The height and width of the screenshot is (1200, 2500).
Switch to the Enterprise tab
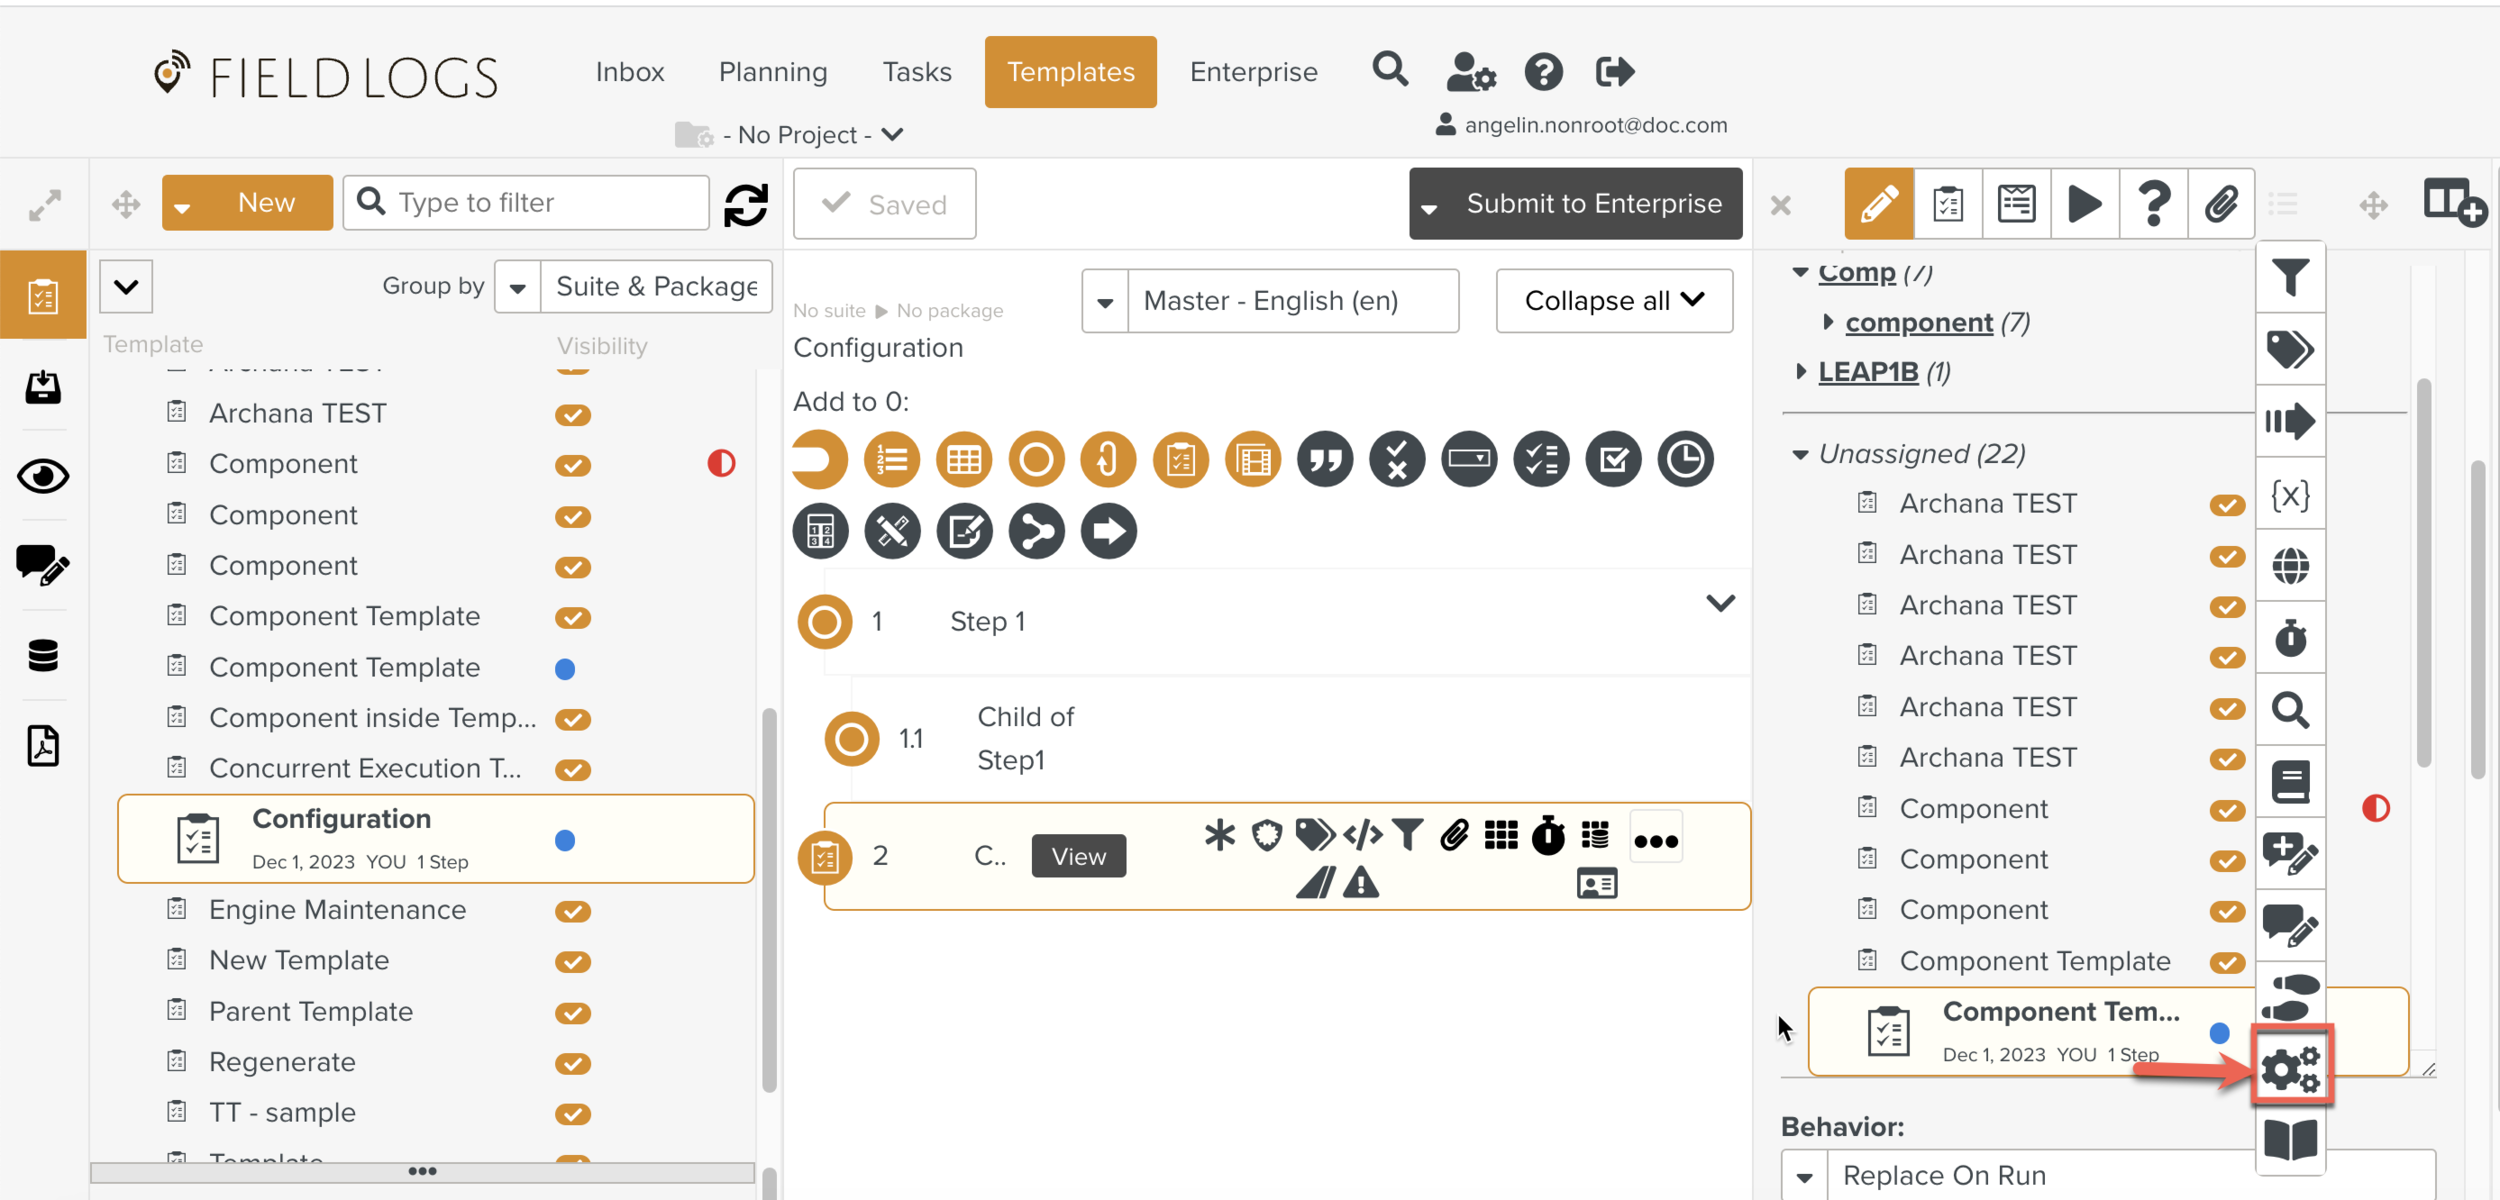pos(1253,72)
